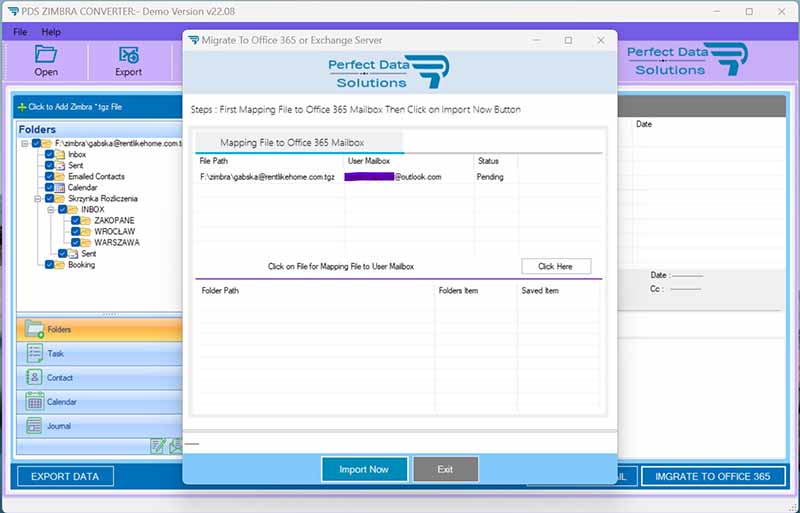This screenshot has width=800, height=513.
Task: Select the WROCŁAW folder in tree
Action: (x=115, y=232)
